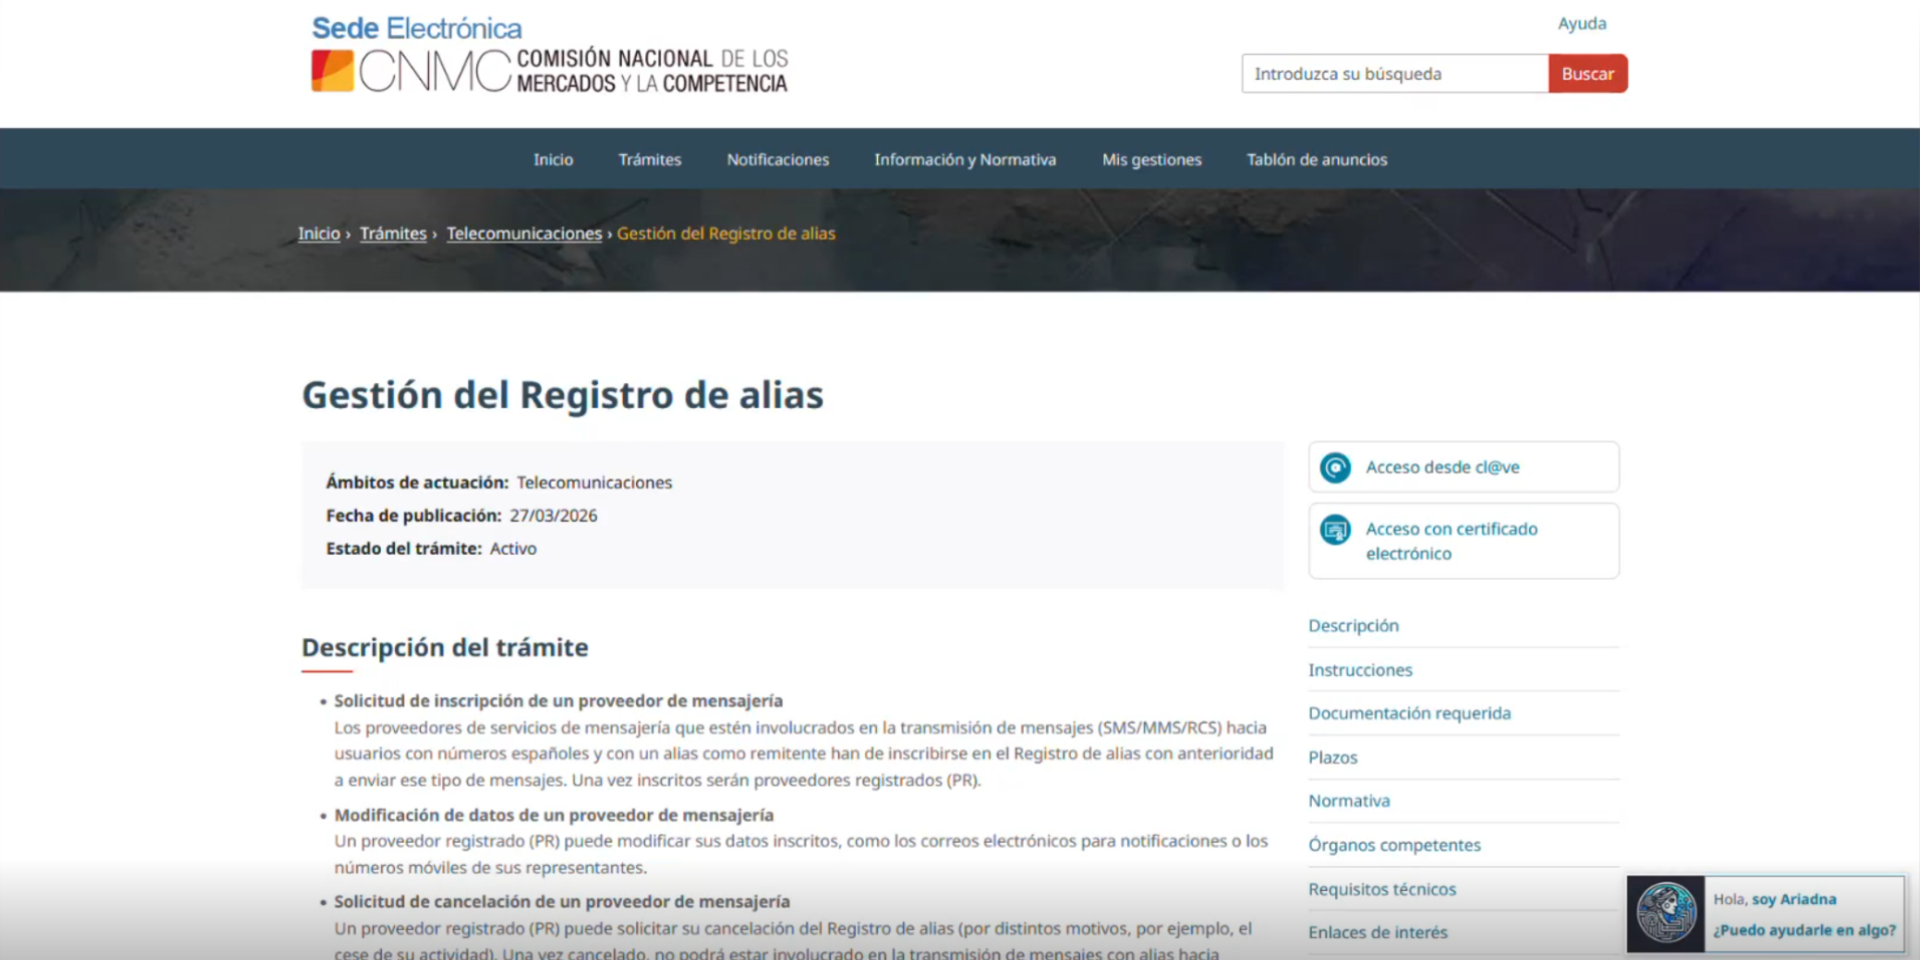1920x960 pixels.
Task: Click the Trámites breadcrumb link
Action: (x=393, y=233)
